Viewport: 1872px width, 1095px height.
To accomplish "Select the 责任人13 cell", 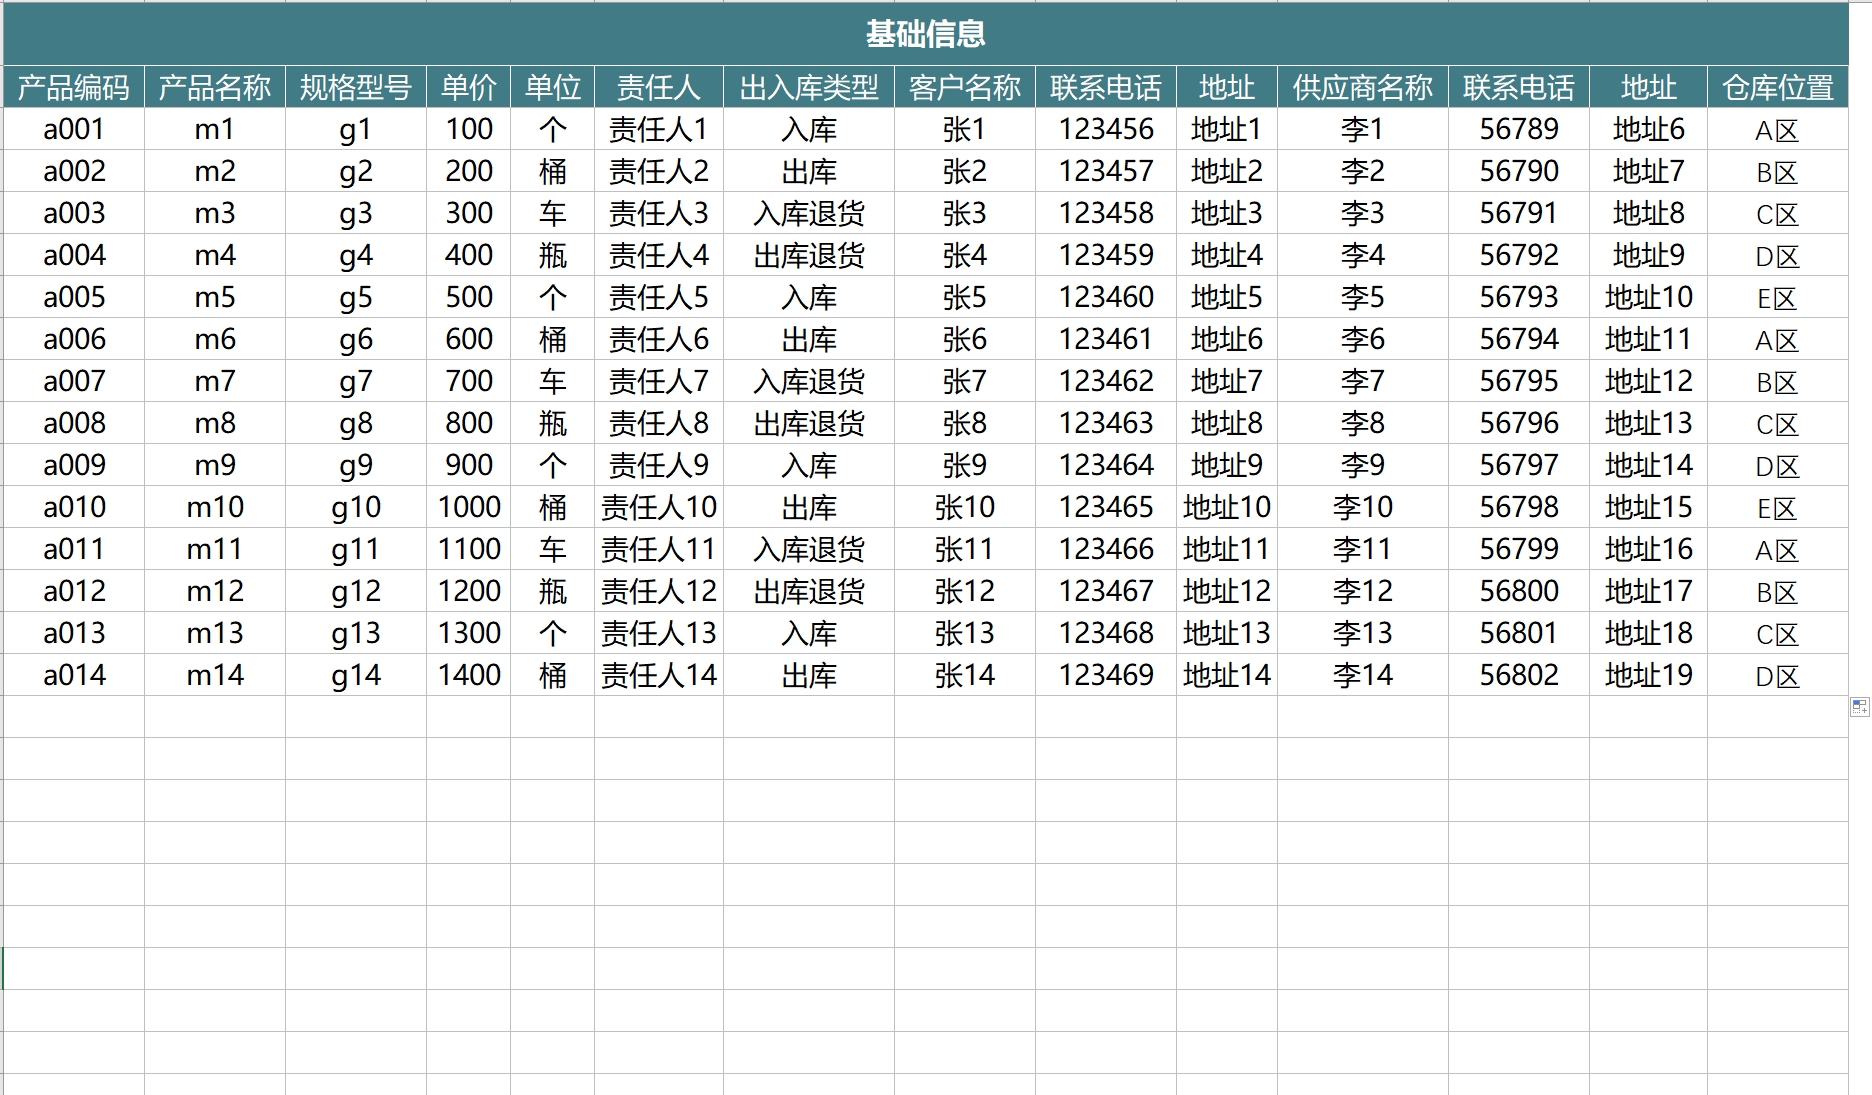I will 659,633.
